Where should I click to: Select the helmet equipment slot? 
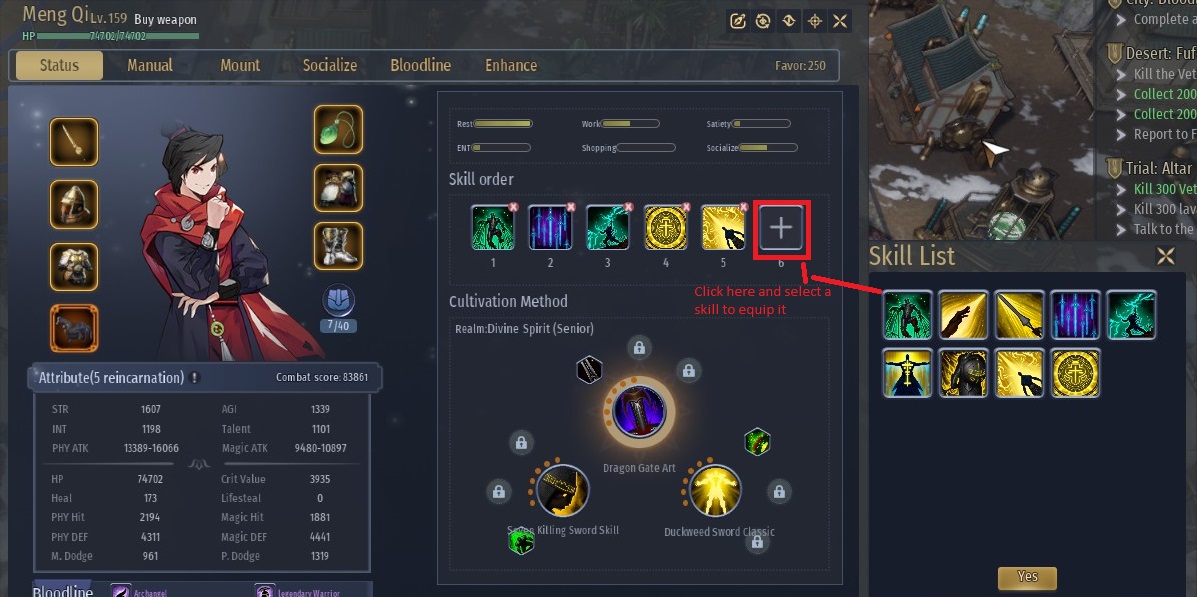tap(74, 205)
